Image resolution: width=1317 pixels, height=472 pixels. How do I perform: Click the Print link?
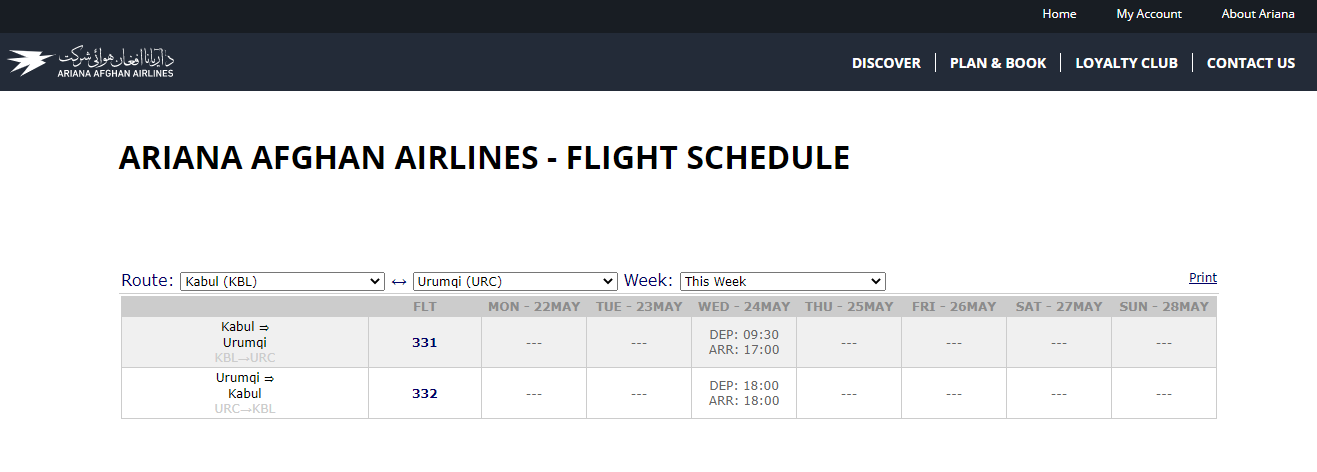point(1203,278)
